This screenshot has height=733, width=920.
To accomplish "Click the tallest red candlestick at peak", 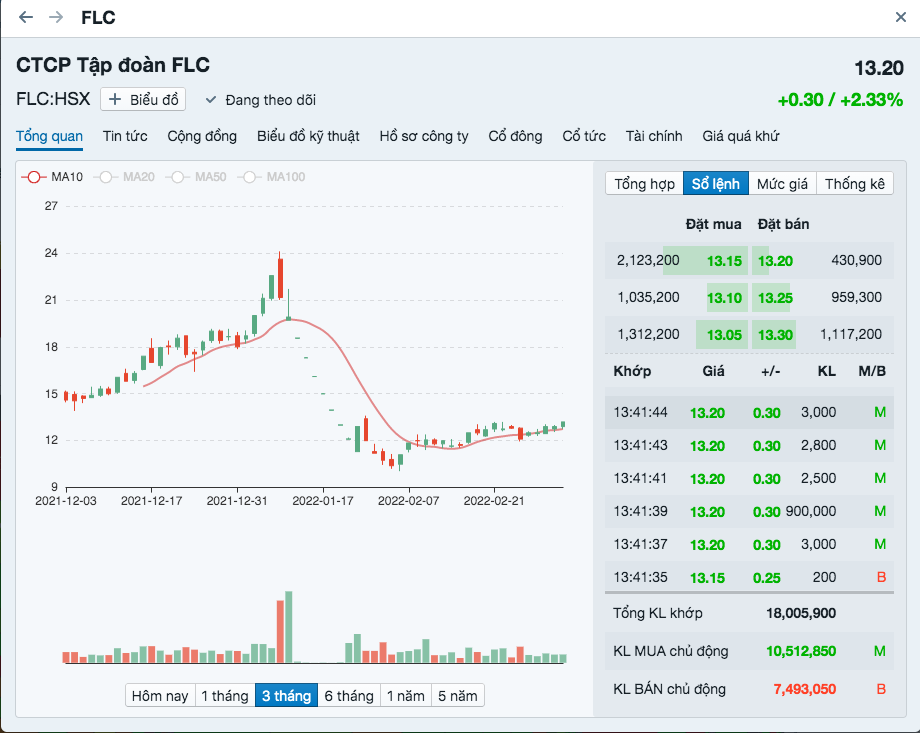I will 280,278.
